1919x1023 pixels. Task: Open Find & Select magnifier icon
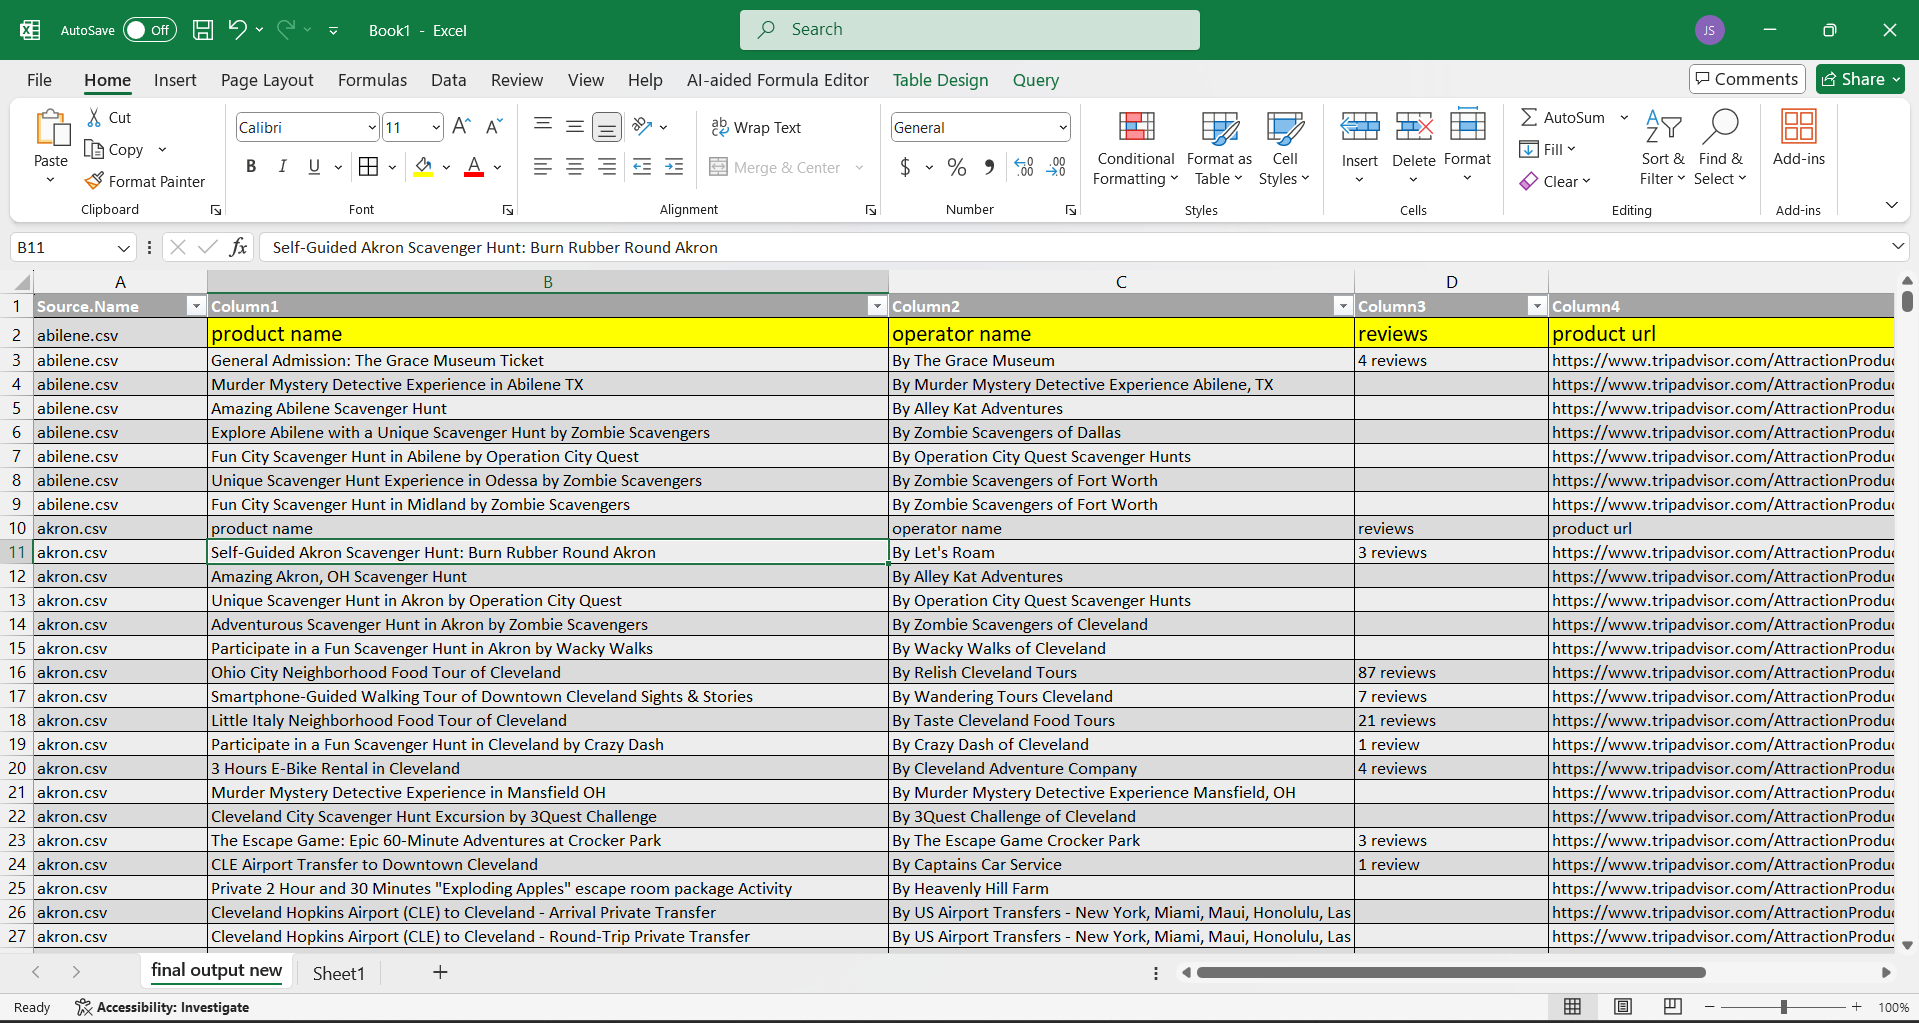point(1720,126)
